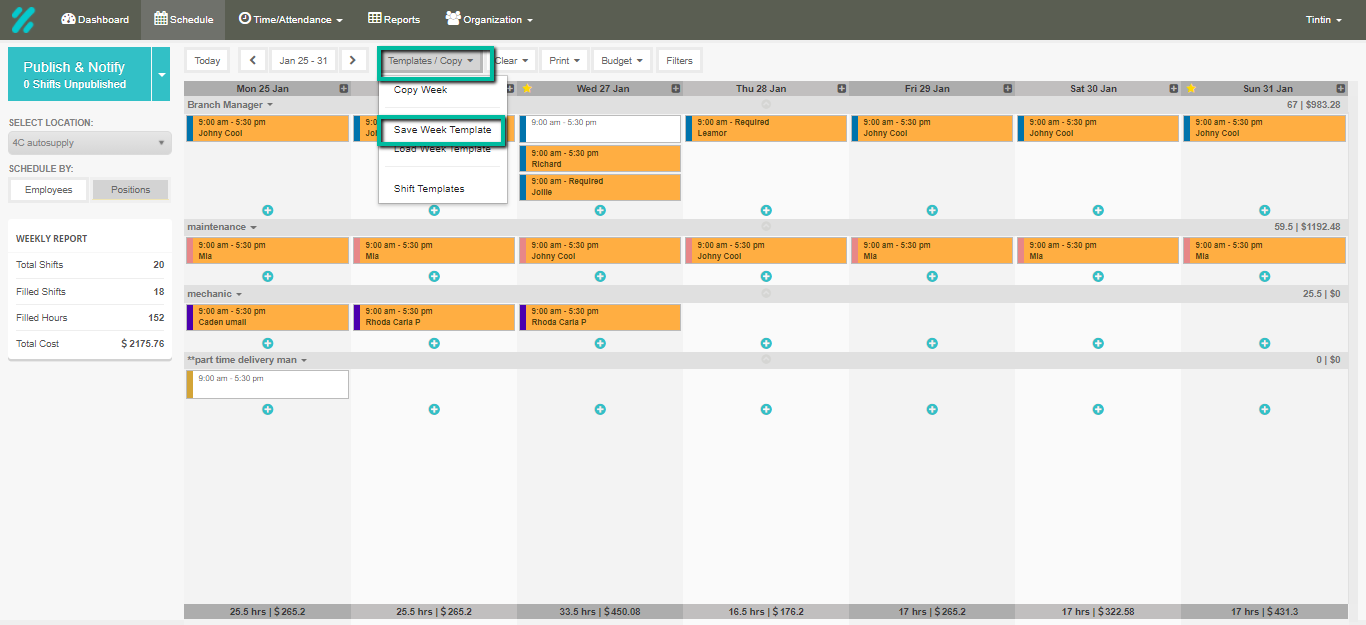
Task: Click plus icon on Sat 30 Jan header
Action: tap(1173, 88)
